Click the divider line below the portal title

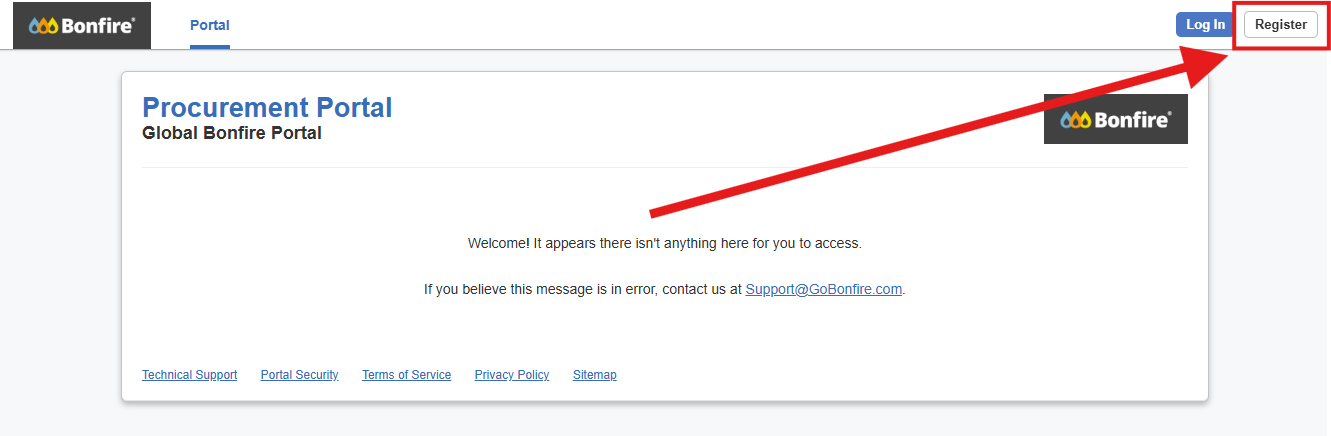tap(665, 167)
